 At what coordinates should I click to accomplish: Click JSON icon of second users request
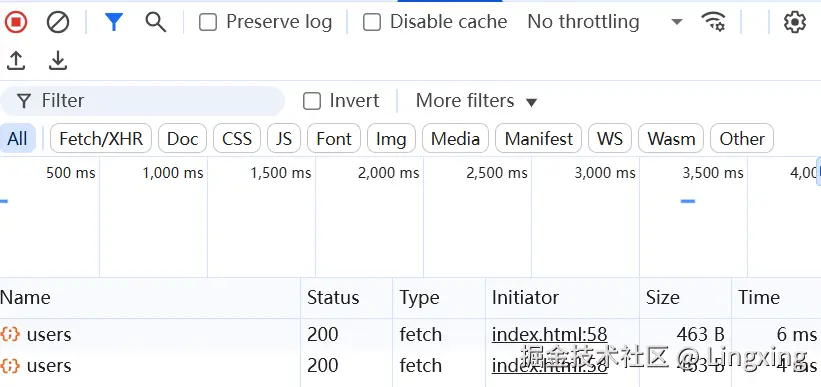pyautogui.click(x=10, y=366)
